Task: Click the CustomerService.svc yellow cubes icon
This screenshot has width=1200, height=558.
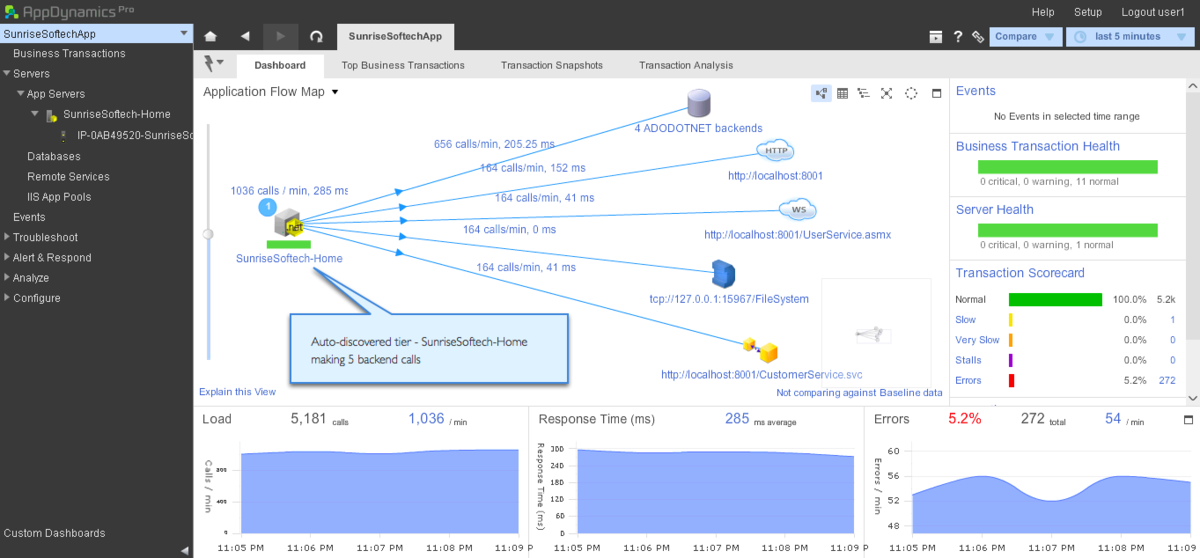Action: tap(760, 350)
